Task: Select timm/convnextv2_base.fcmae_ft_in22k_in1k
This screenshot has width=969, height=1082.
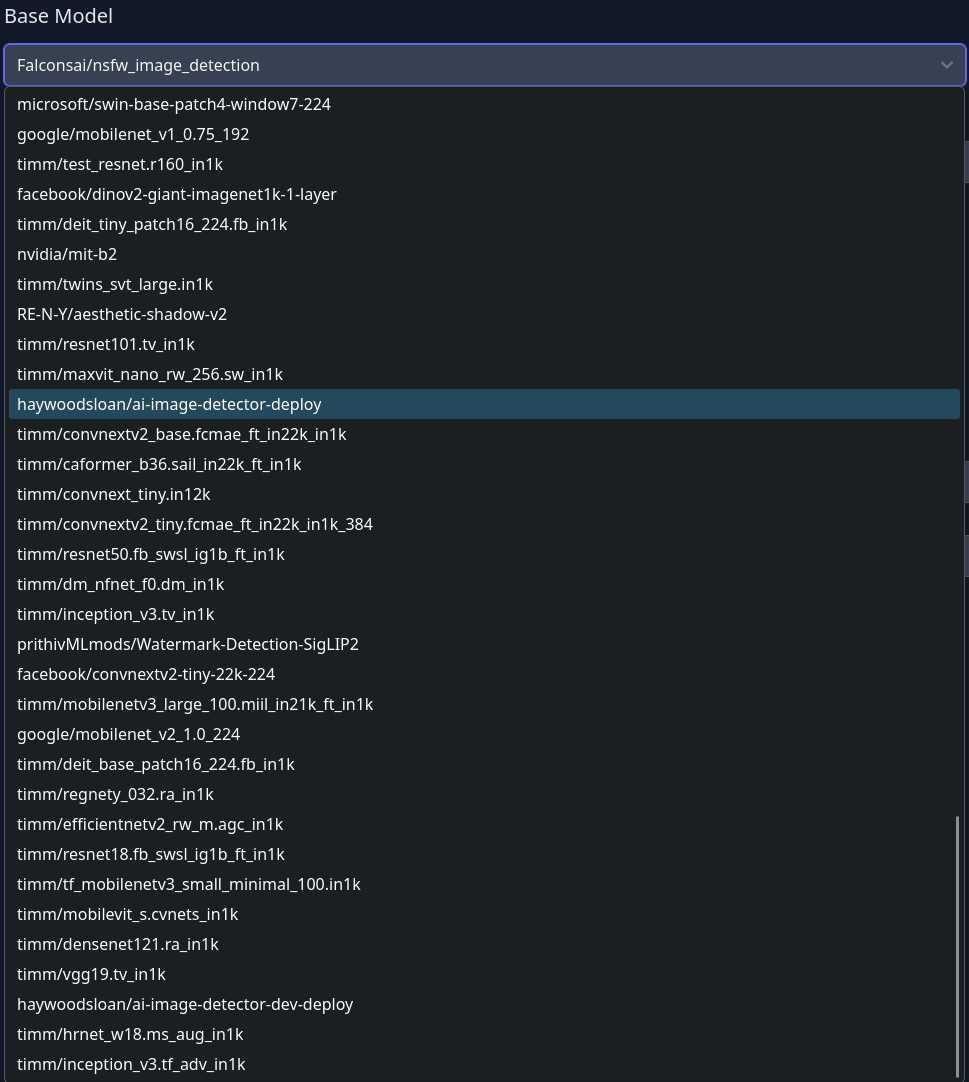Action: pyautogui.click(x=484, y=434)
